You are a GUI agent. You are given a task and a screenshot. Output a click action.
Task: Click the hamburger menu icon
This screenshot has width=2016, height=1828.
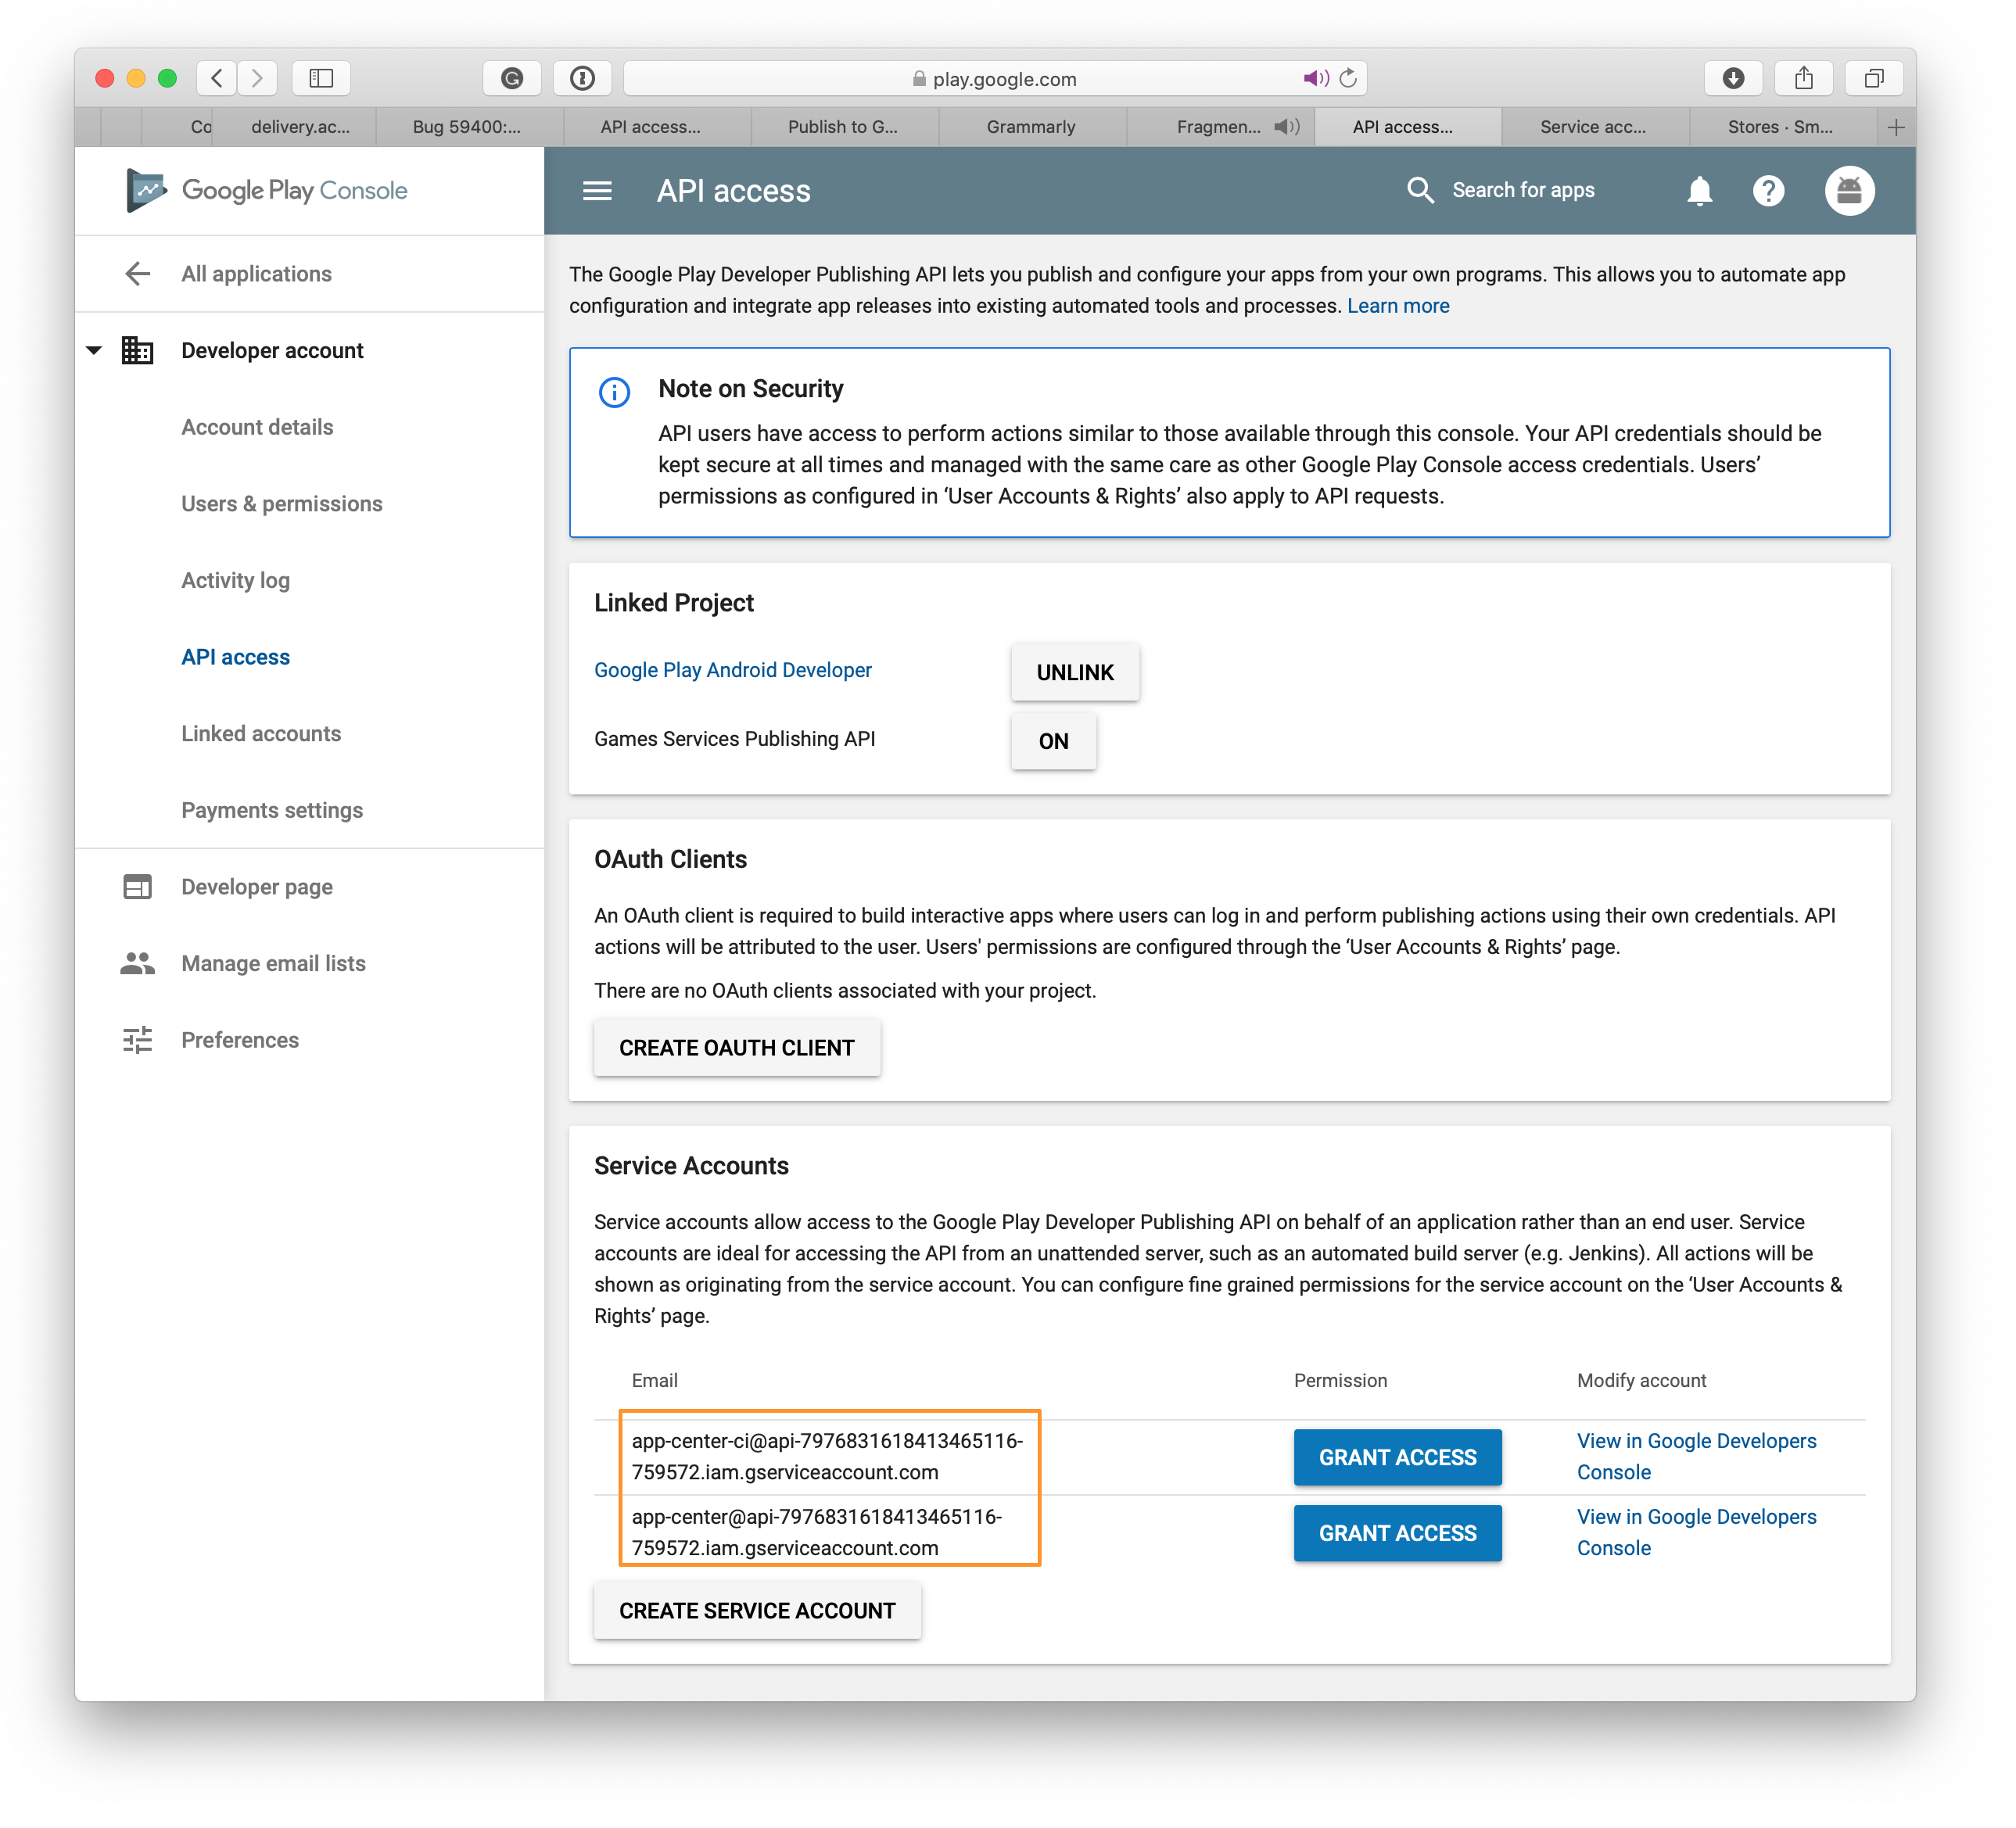[599, 192]
